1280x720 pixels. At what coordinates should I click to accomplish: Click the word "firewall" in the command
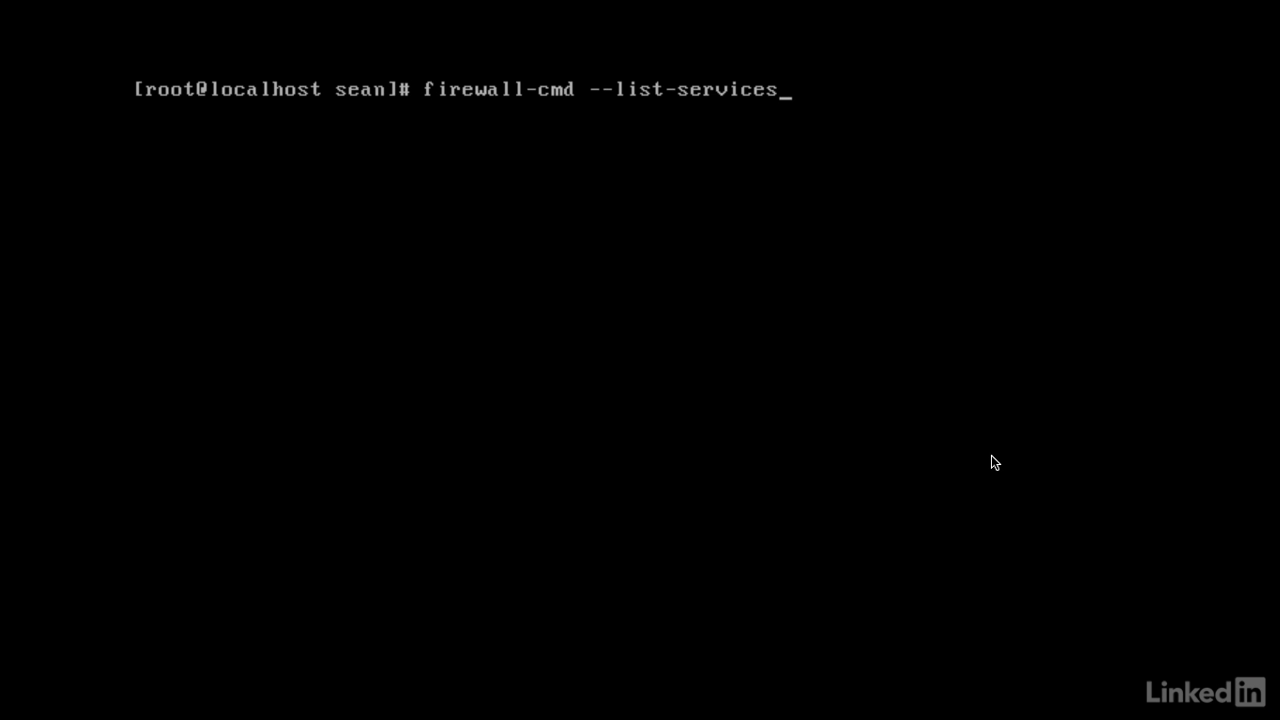pos(473,89)
